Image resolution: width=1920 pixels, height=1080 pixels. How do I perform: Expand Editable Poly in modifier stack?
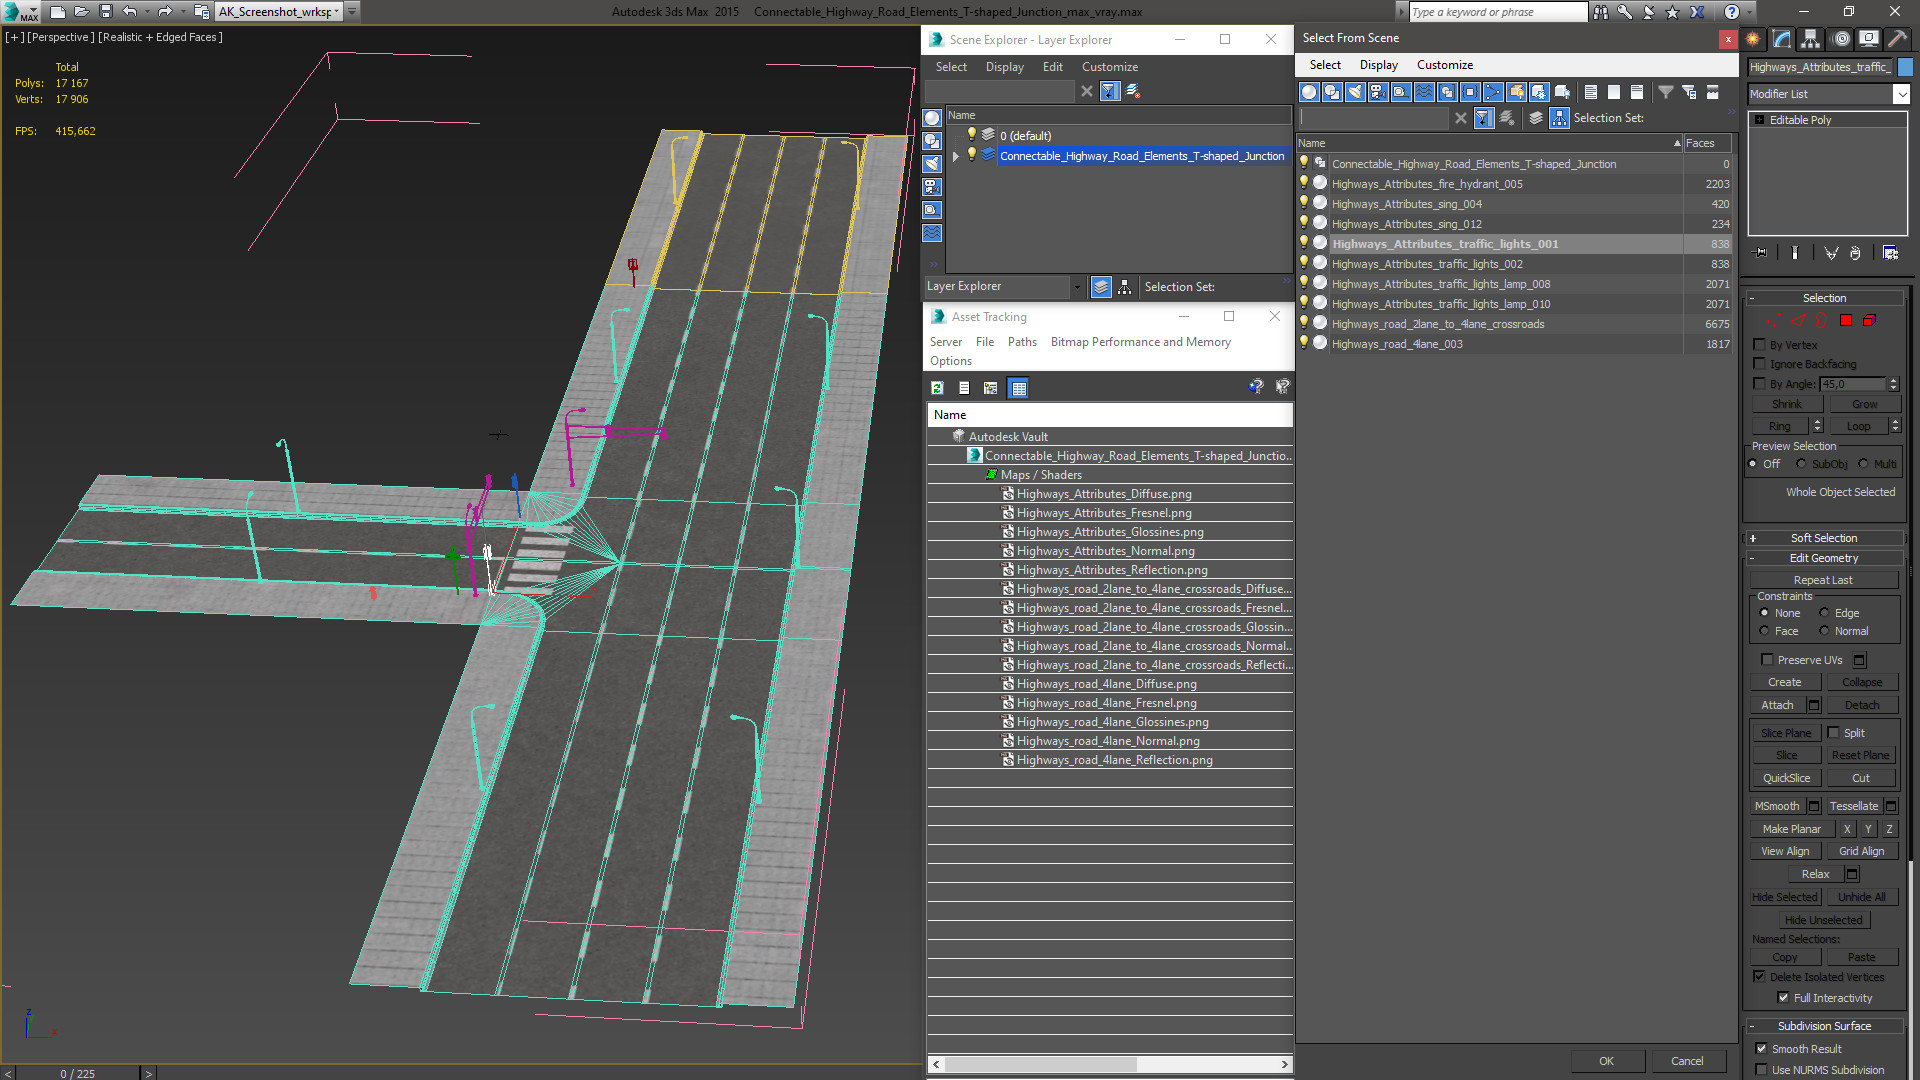[1760, 120]
